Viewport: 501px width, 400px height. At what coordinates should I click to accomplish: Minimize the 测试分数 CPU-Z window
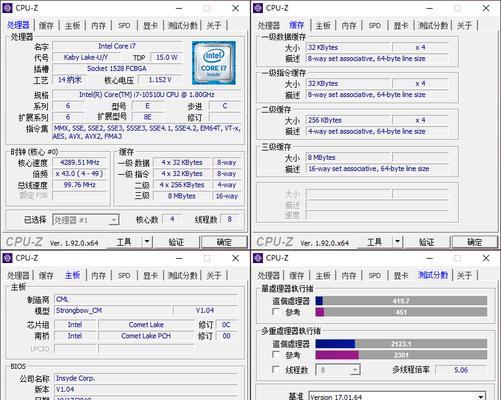point(430,258)
